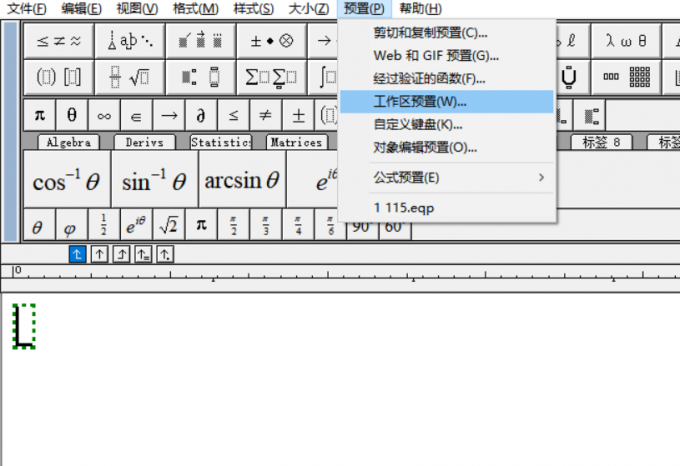The height and width of the screenshot is (466, 680).
Task: Open the 文件(F) menu
Action: [x=27, y=9]
